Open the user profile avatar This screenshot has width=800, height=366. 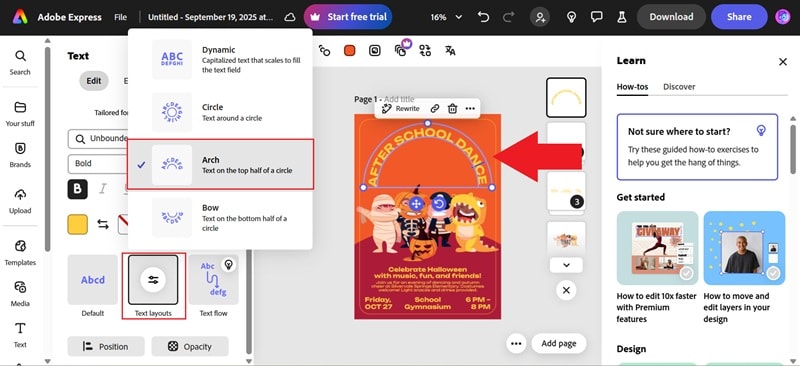click(x=783, y=17)
